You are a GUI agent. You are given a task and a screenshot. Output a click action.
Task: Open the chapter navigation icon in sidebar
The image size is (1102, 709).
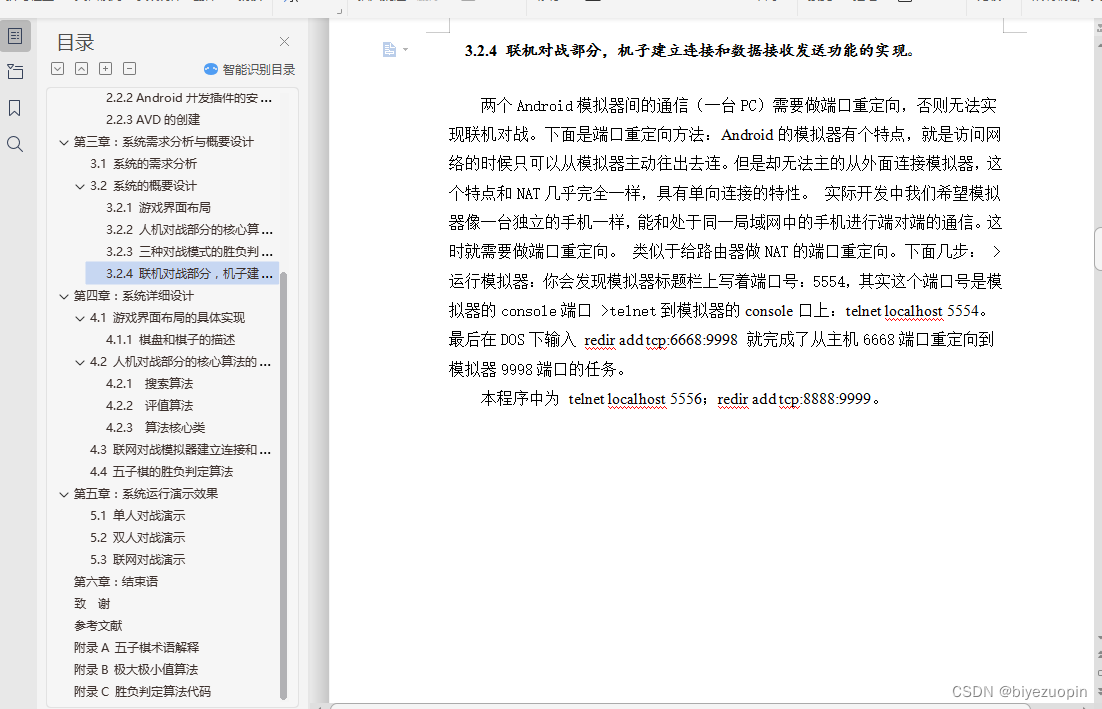[15, 72]
